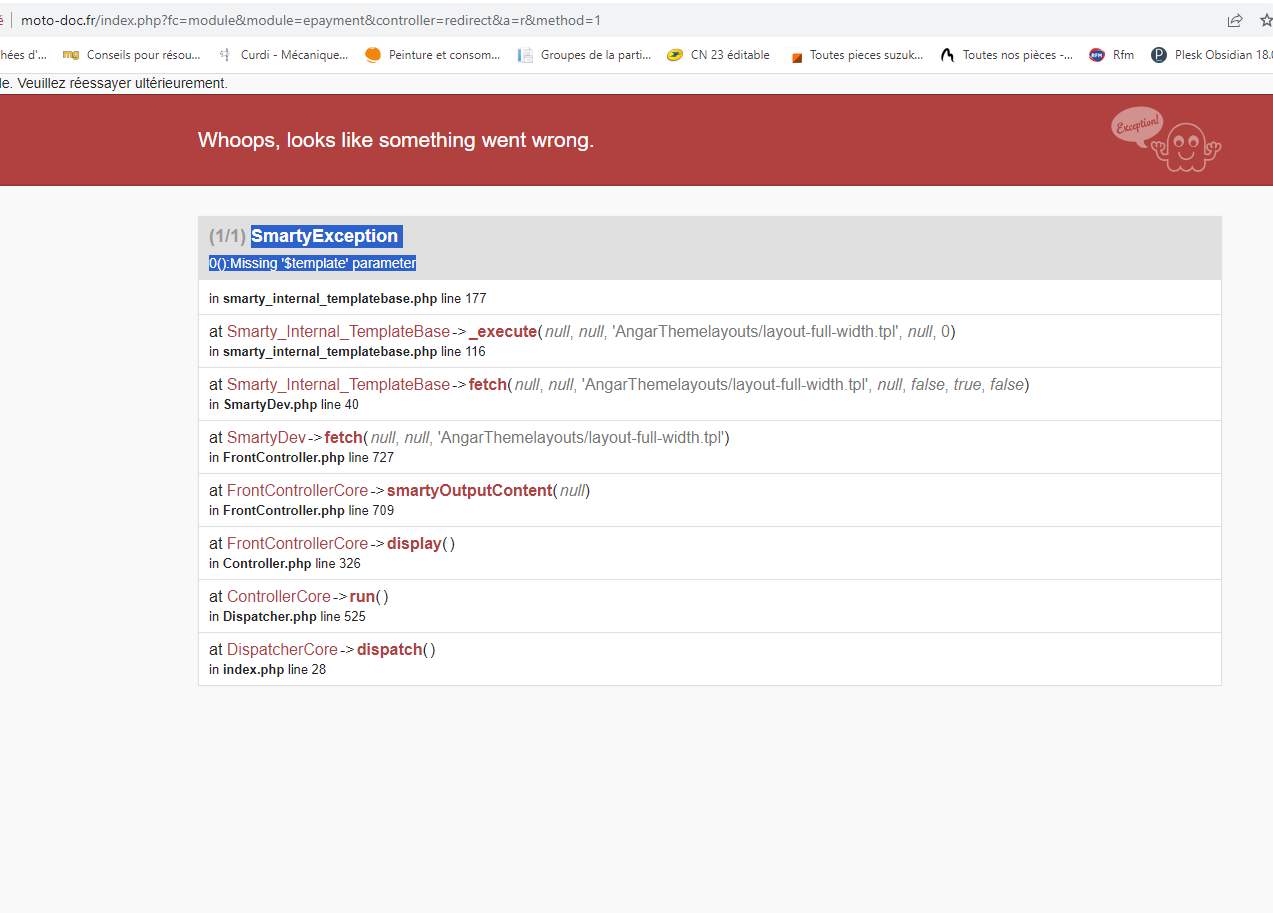Screen dimensions: 1273x913
Task: Click 'FrontController.php line 709' text
Action: coord(308,510)
